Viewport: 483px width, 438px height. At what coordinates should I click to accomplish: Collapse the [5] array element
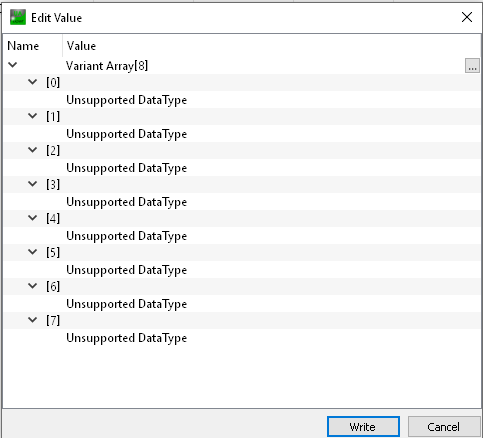coord(33,252)
